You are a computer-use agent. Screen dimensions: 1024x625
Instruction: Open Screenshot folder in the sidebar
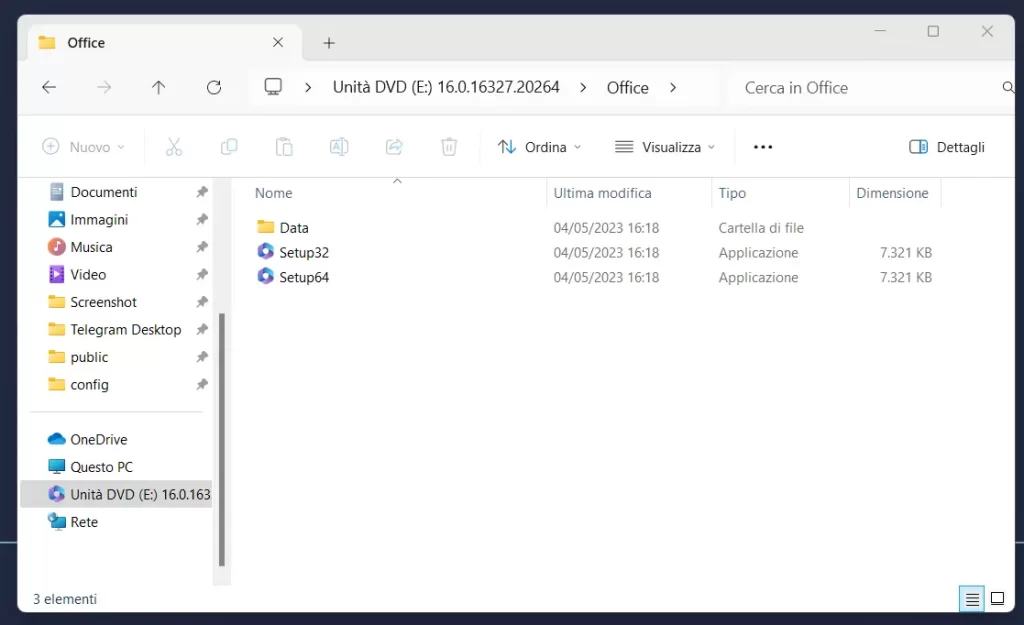coord(103,302)
